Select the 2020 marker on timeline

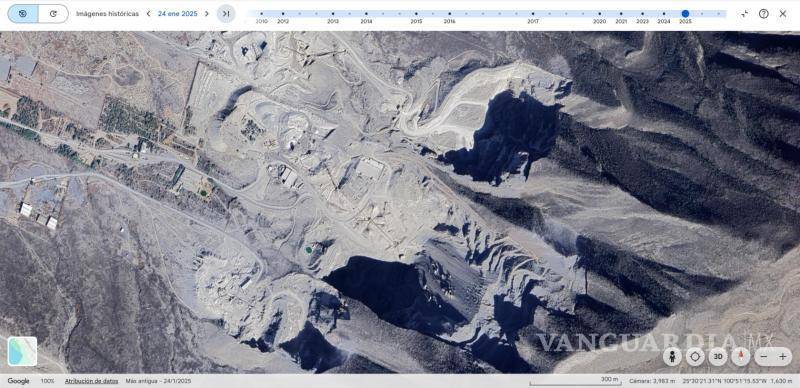point(599,14)
